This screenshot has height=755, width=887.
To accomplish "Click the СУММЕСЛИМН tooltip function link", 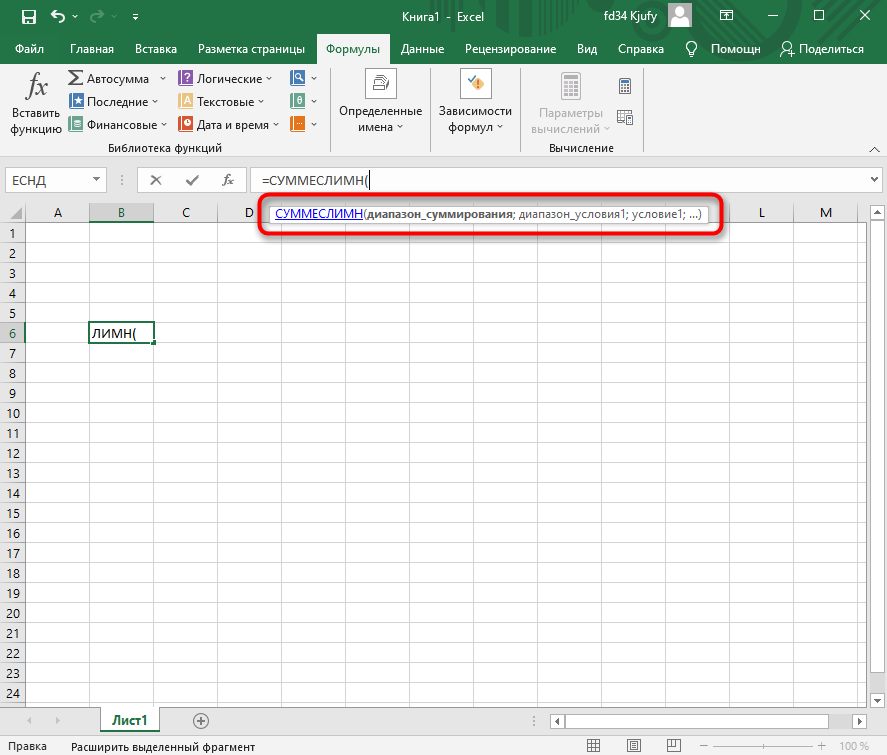I will pos(318,213).
